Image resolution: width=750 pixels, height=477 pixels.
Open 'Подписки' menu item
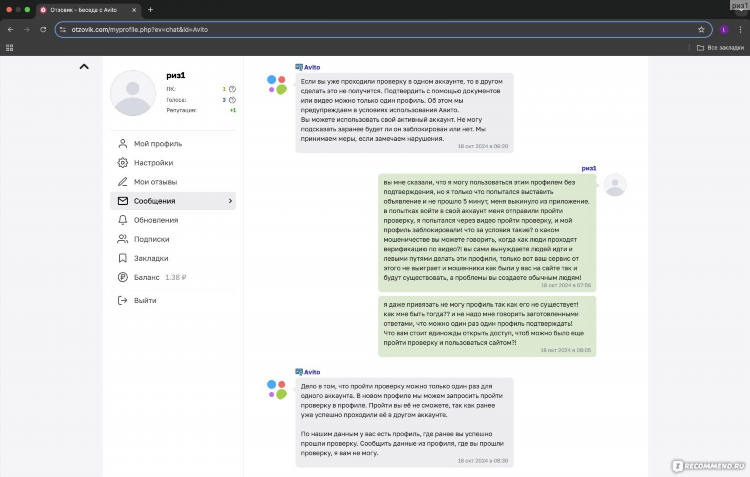pos(173,239)
